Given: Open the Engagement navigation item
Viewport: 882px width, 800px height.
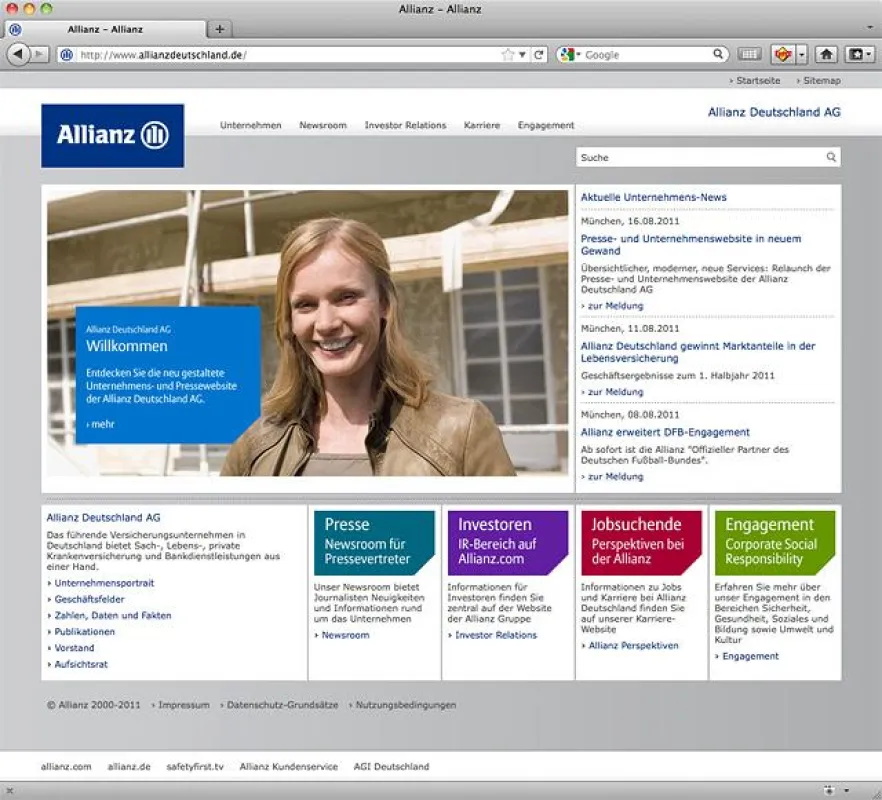Looking at the screenshot, I should 546,125.
